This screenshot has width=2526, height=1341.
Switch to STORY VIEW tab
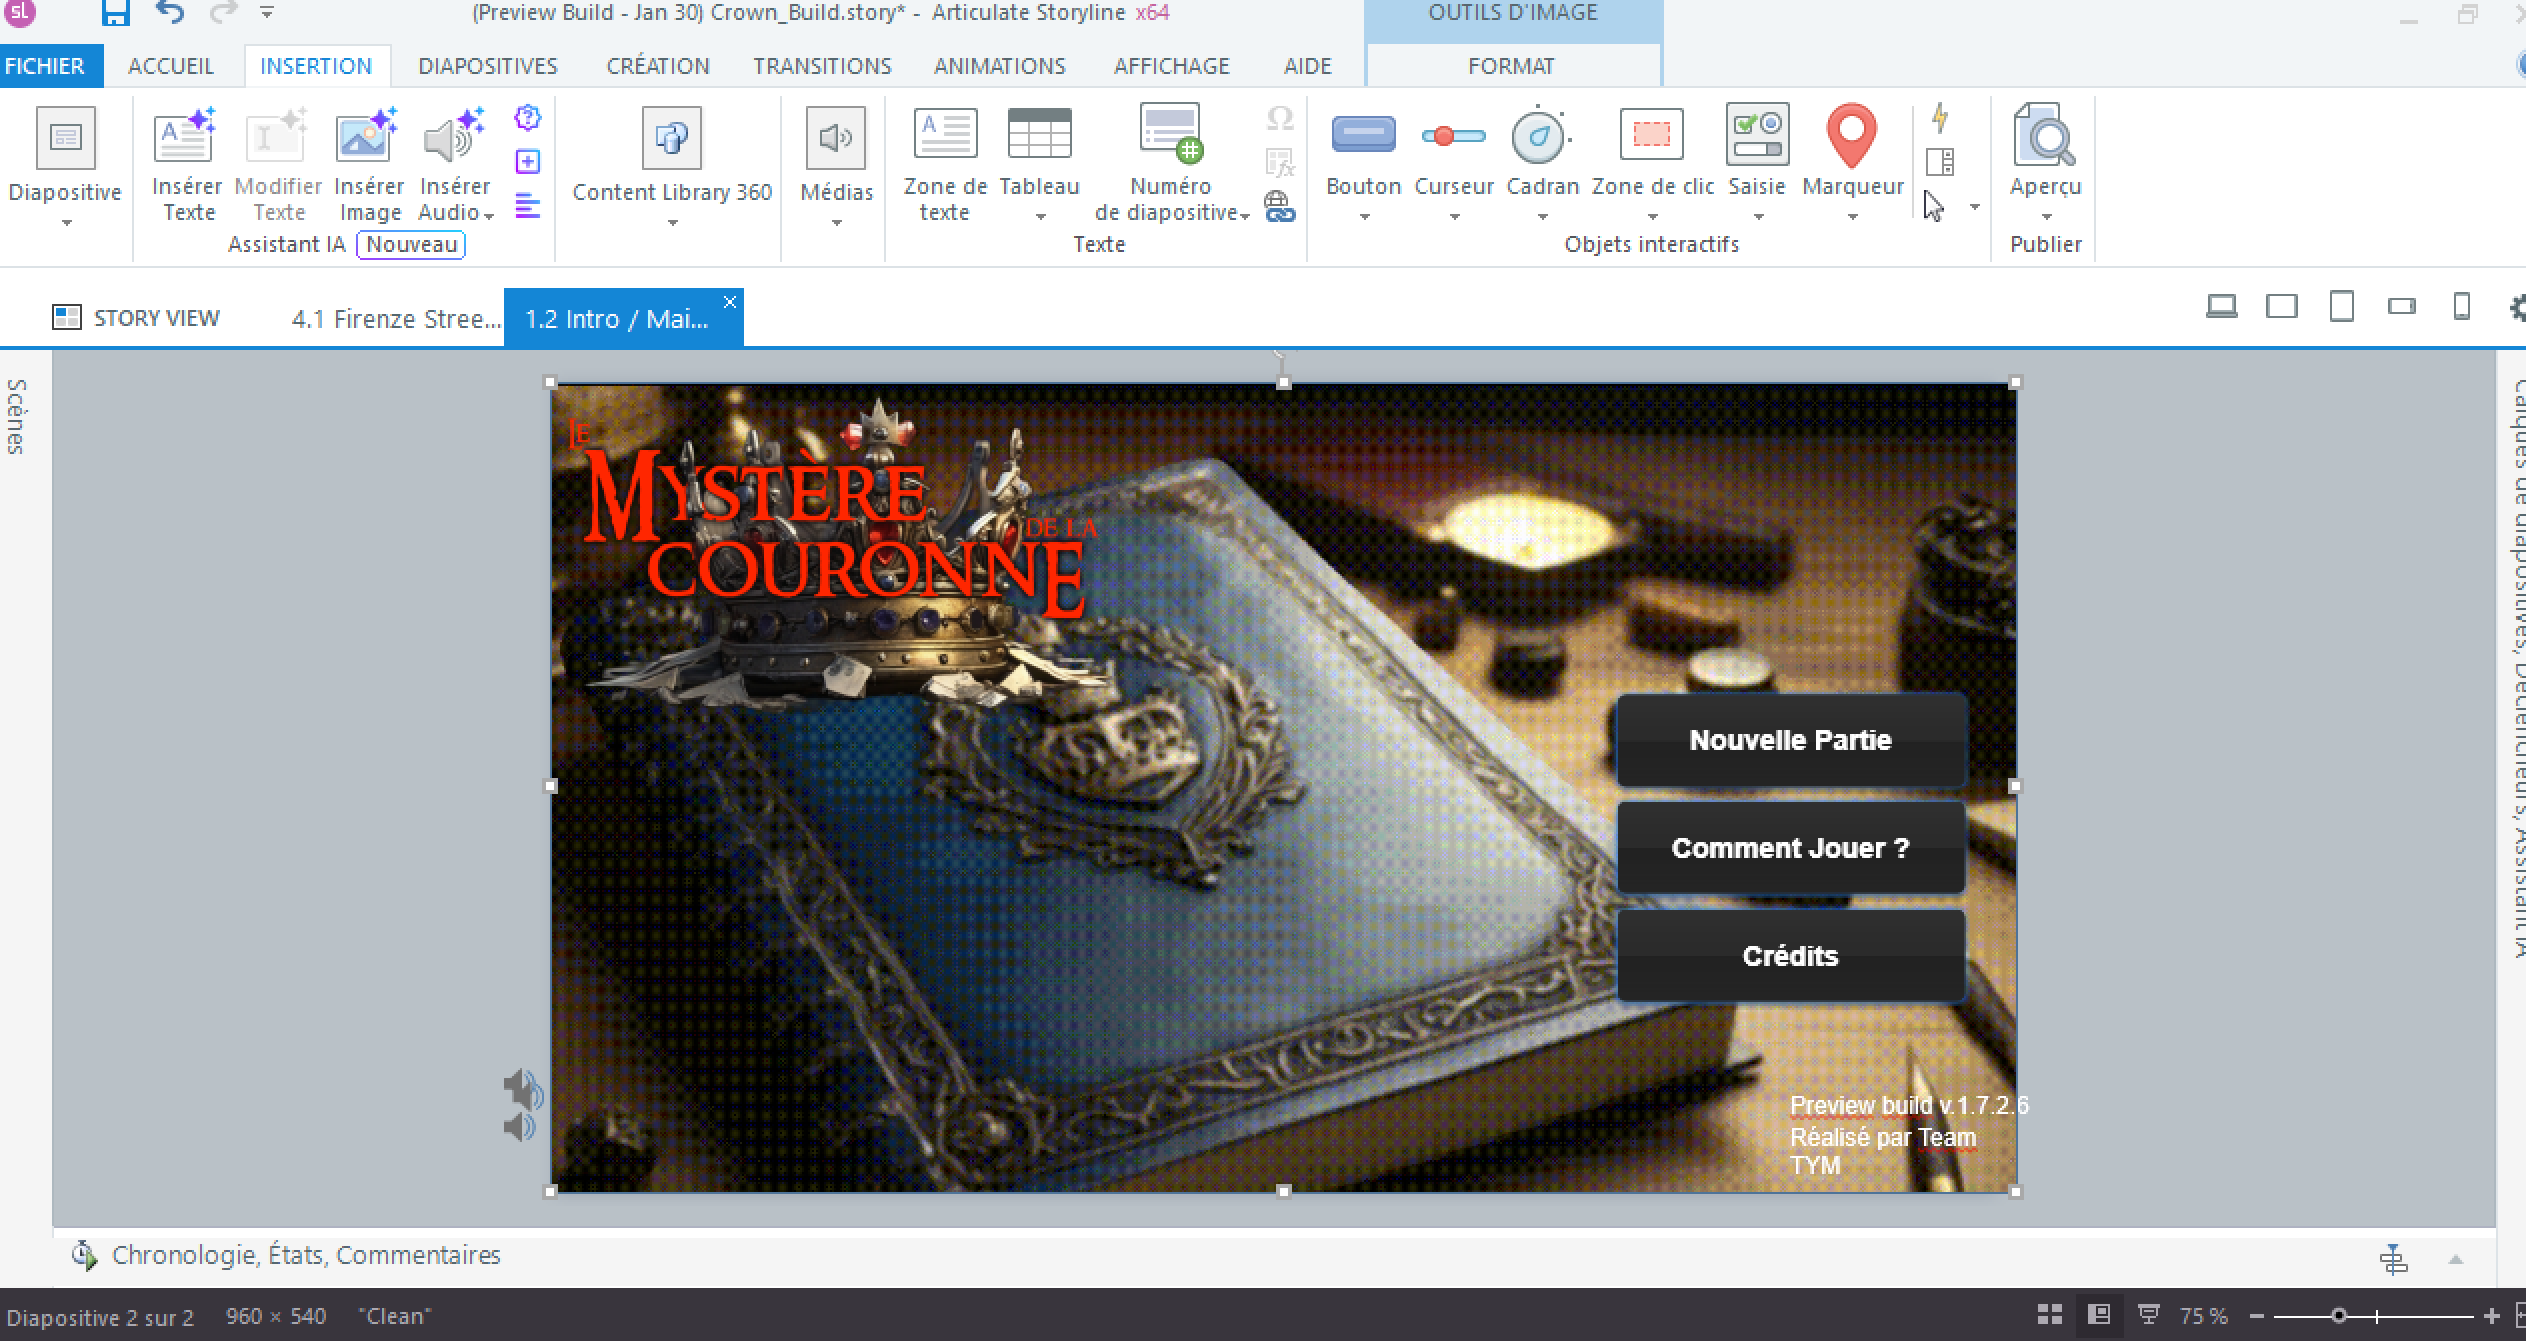click(x=135, y=318)
